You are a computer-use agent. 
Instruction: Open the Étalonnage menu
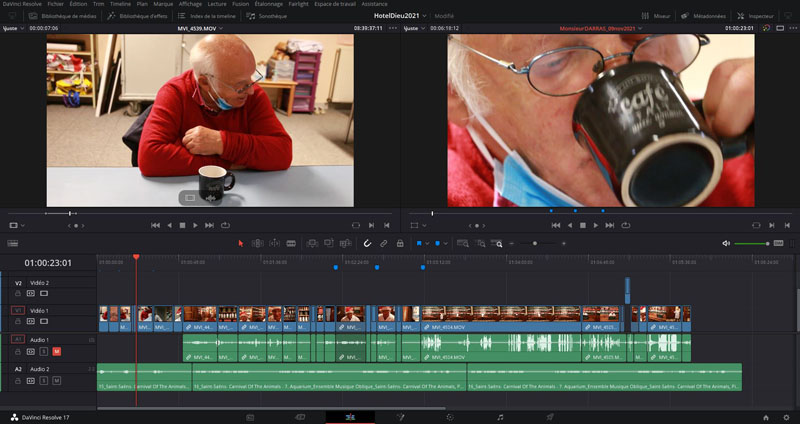[x=269, y=4]
